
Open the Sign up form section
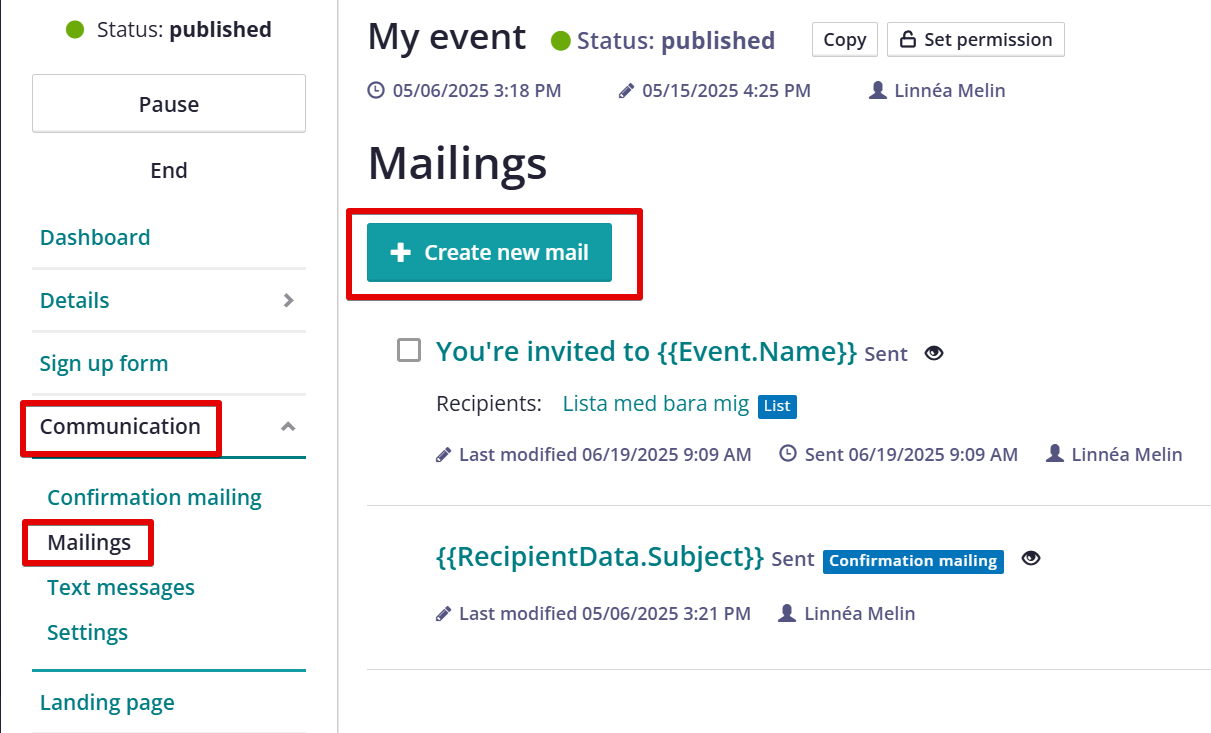104,363
